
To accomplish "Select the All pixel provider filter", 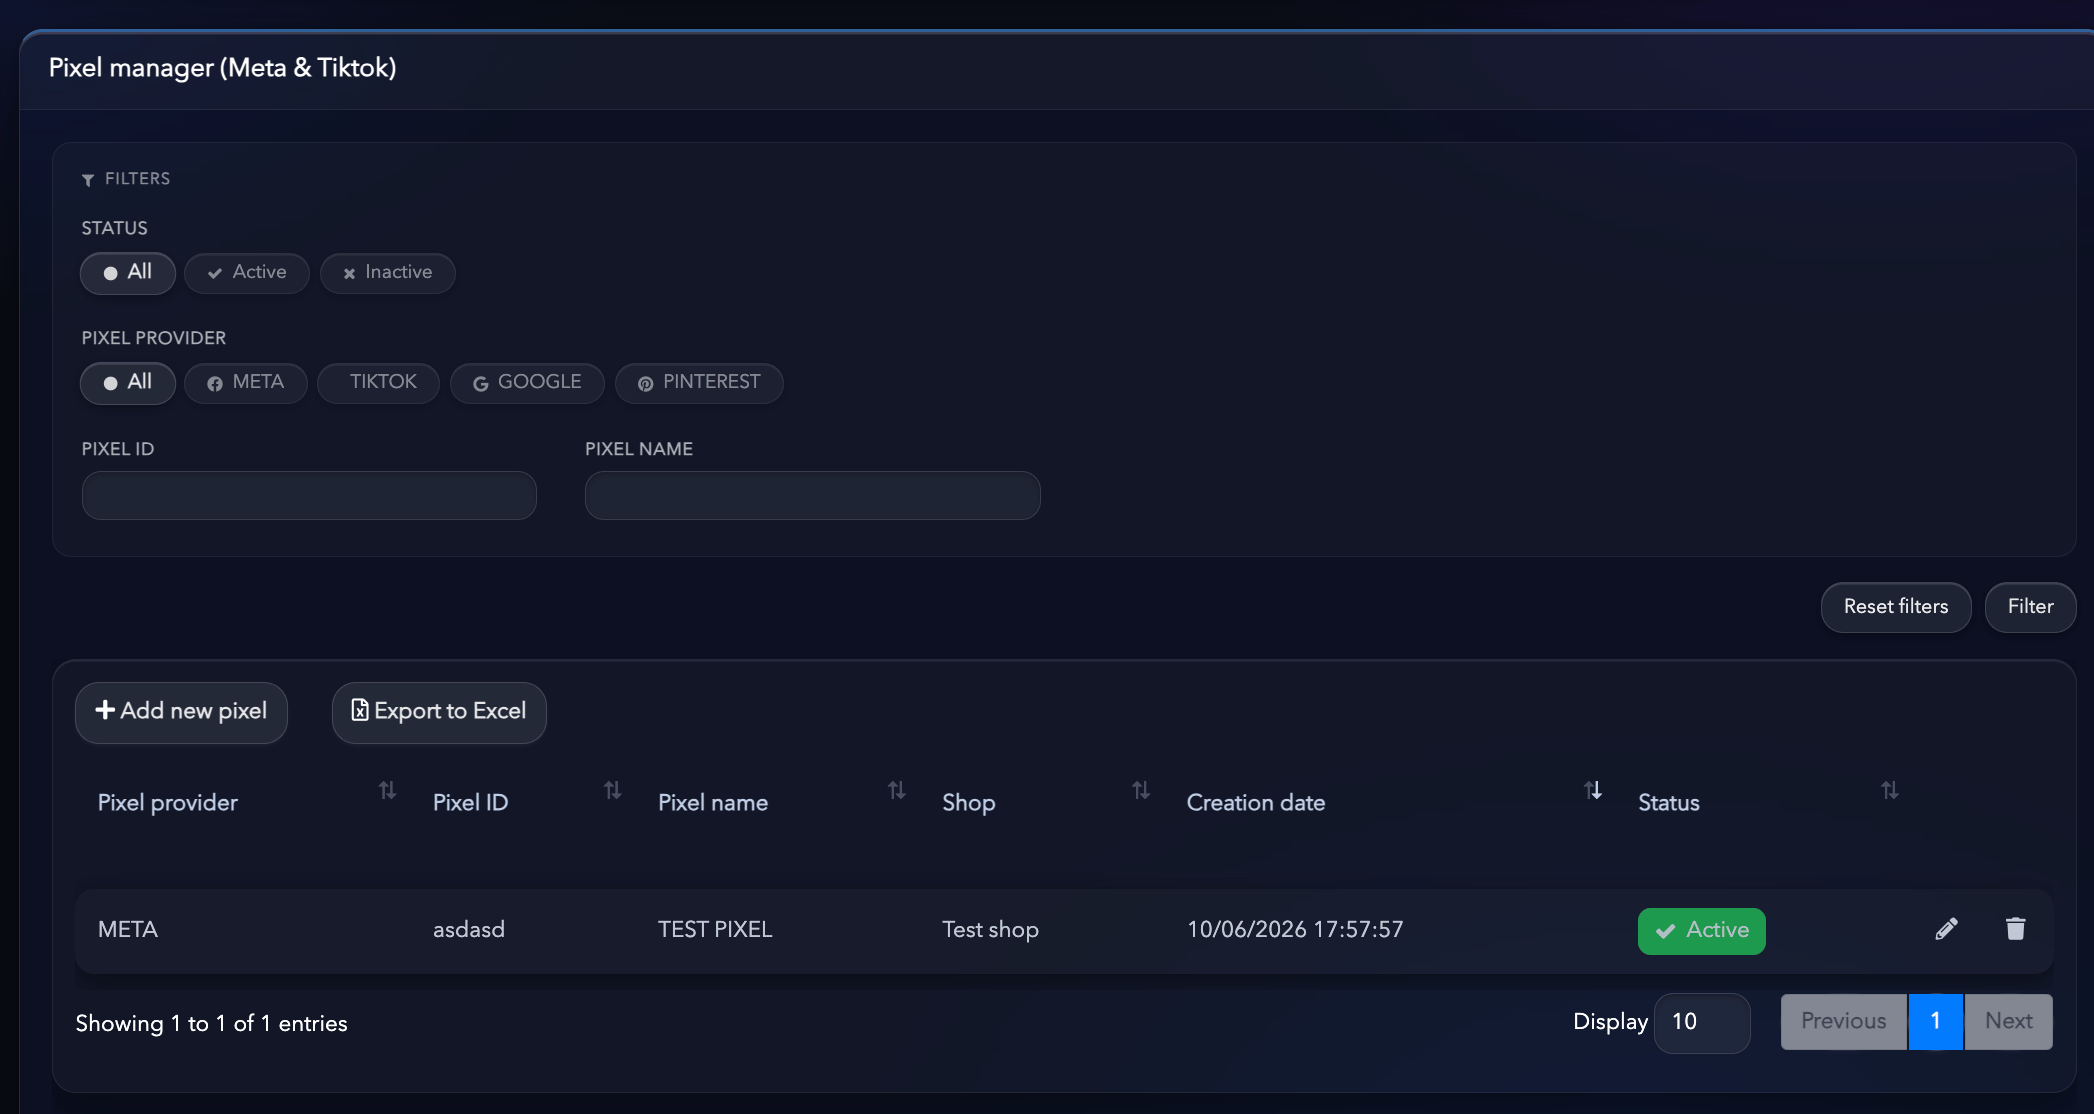I will tap(128, 383).
